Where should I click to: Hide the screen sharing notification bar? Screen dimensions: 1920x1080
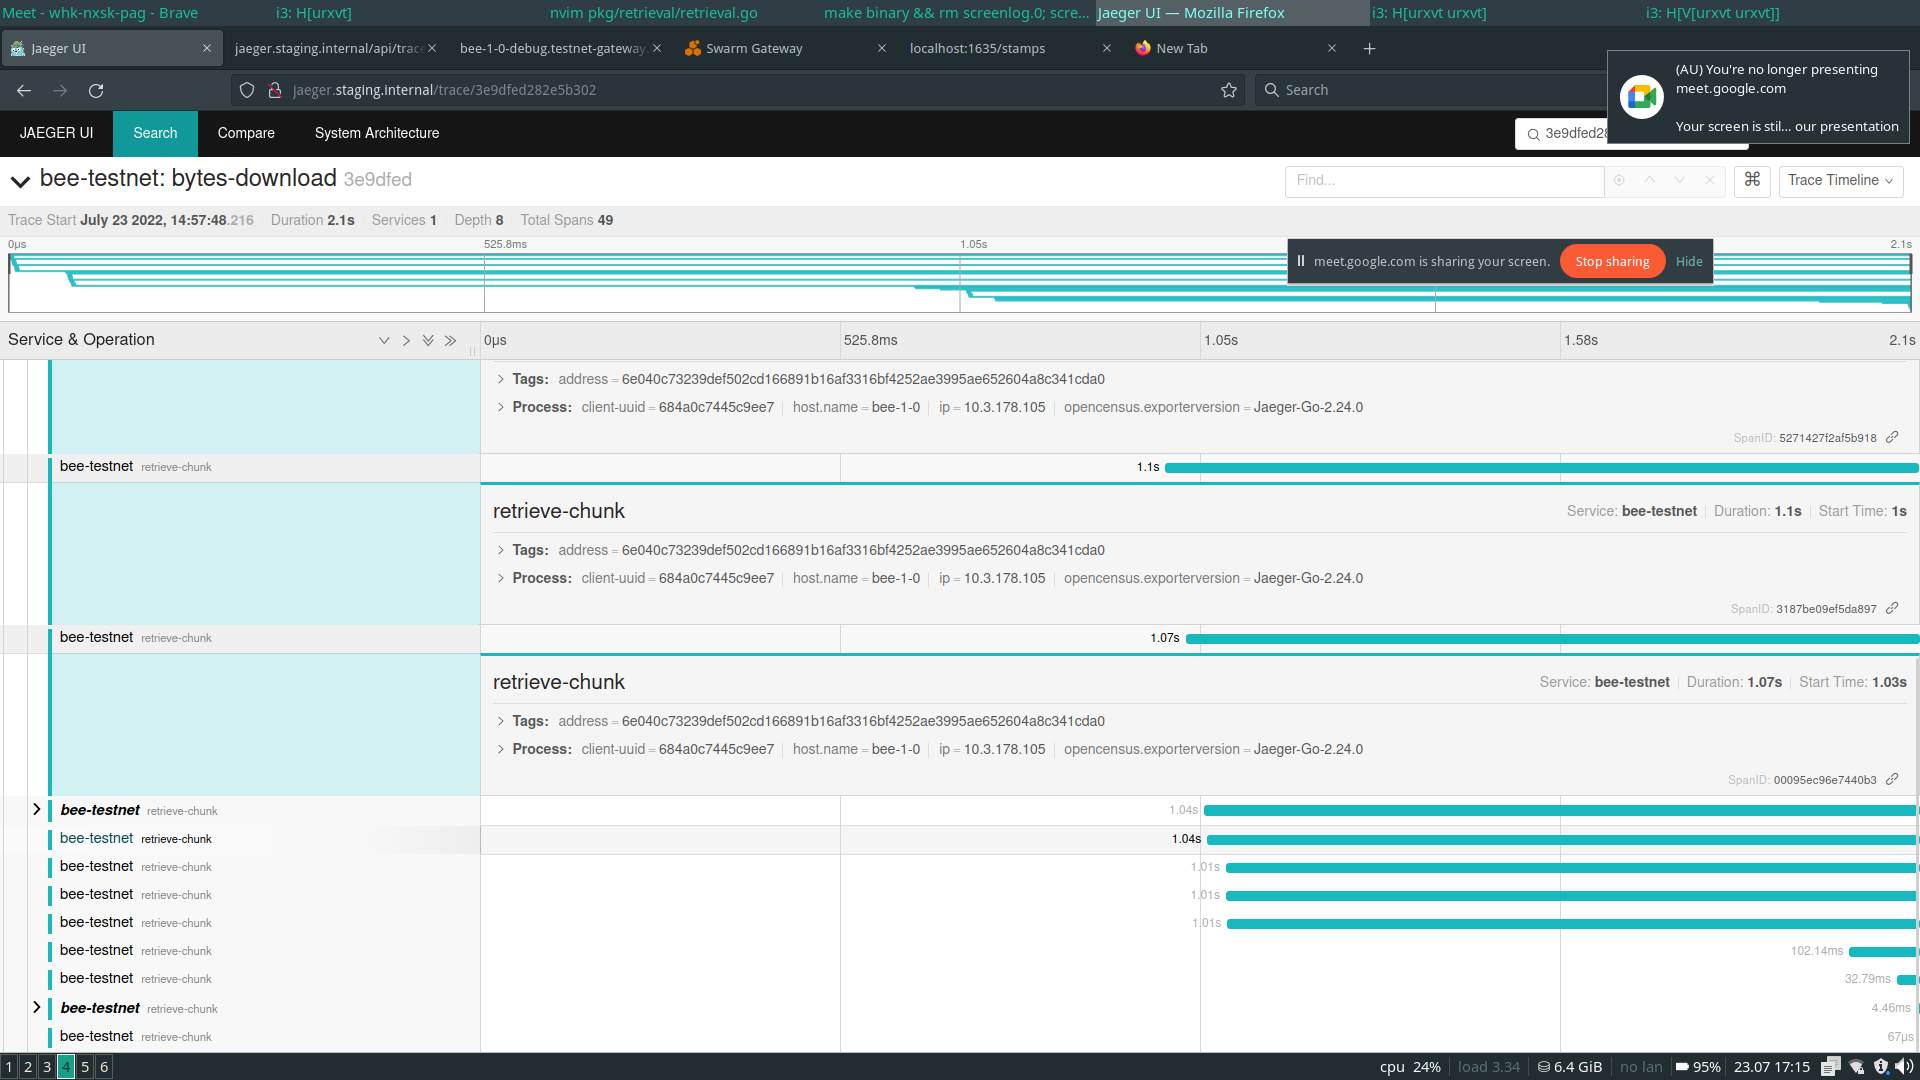click(1689, 262)
